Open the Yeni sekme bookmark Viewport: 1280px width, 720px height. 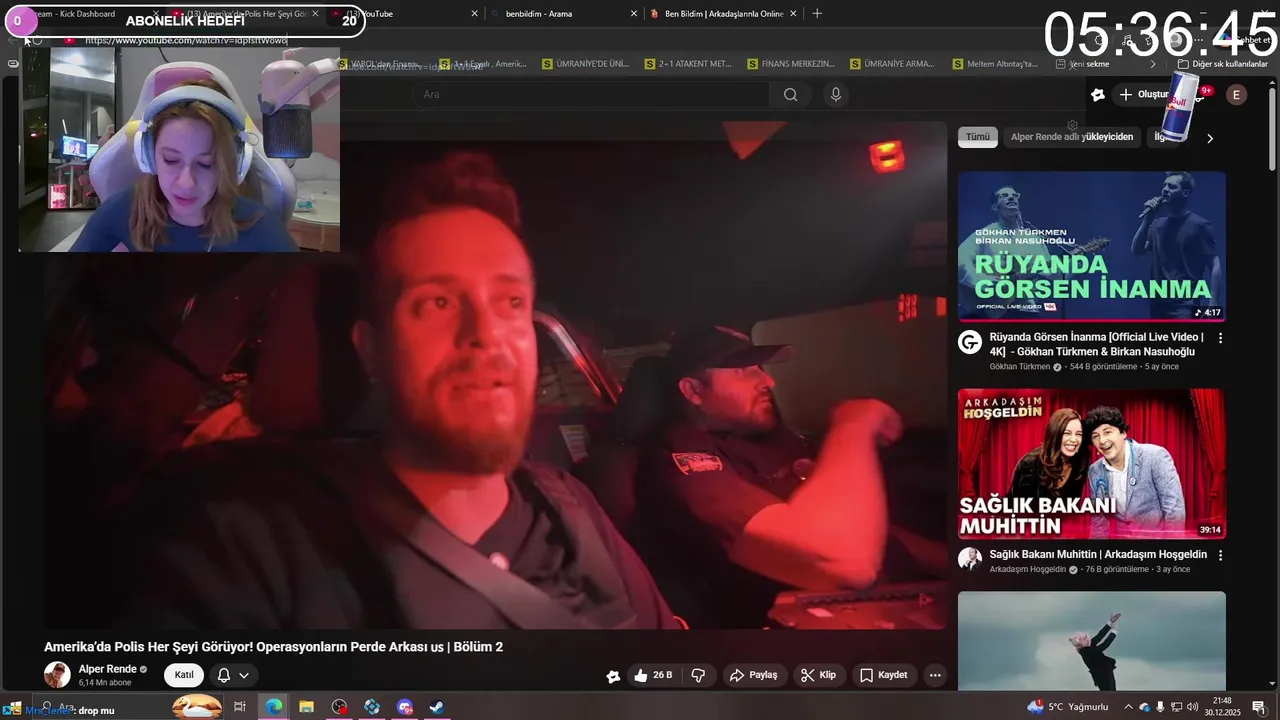[1082, 64]
